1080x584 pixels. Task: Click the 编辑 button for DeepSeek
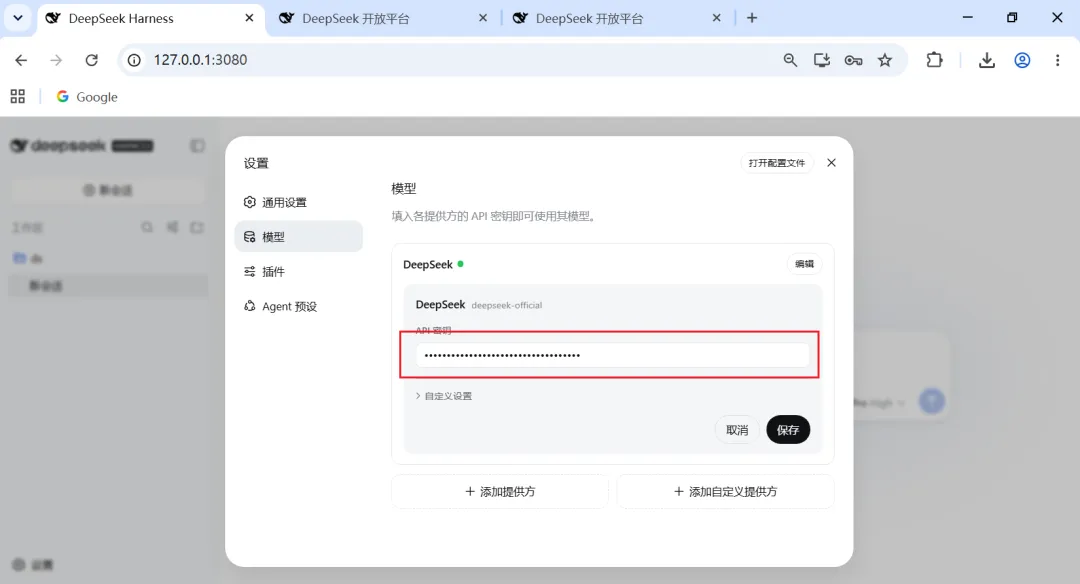tap(804, 264)
